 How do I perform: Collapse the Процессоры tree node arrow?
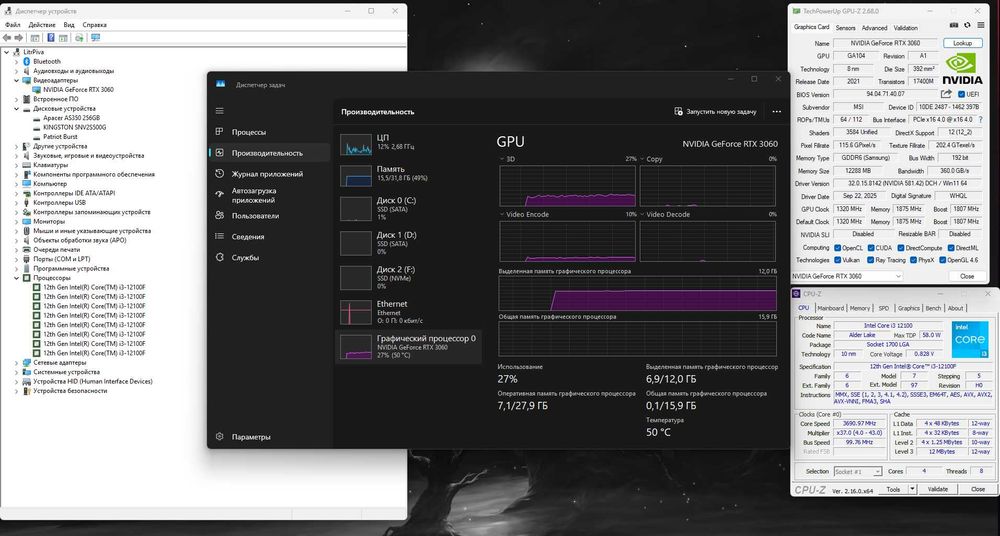(17, 278)
